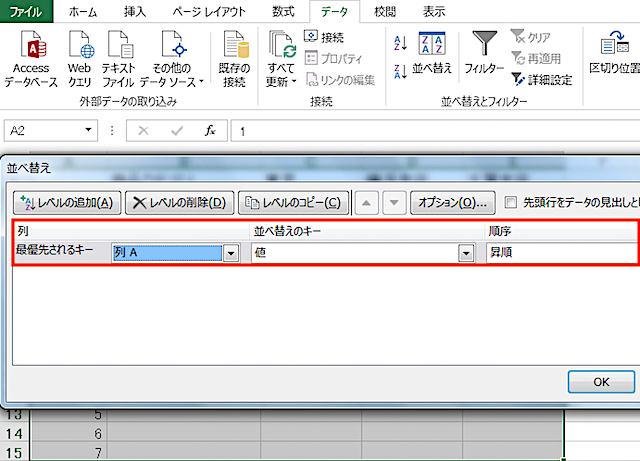Screen dimensions: 640x461
Task: Click the formula bar confirm check icon
Action: pyautogui.click(x=177, y=131)
